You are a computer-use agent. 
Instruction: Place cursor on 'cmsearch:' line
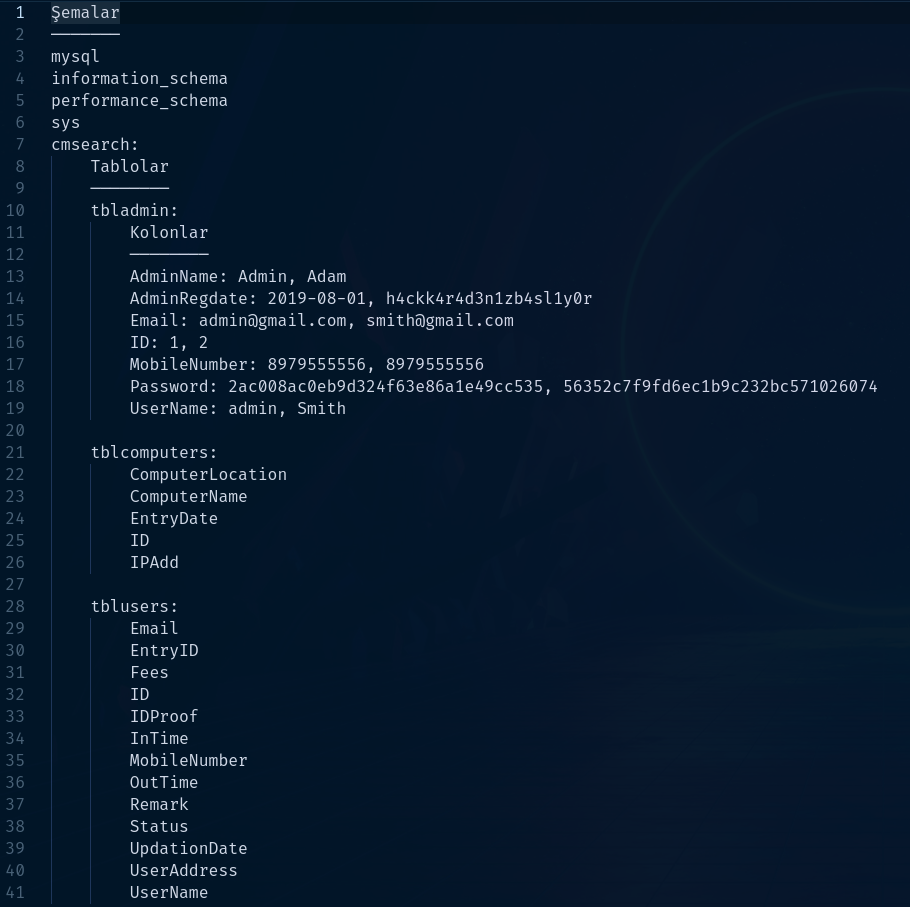coord(95,144)
